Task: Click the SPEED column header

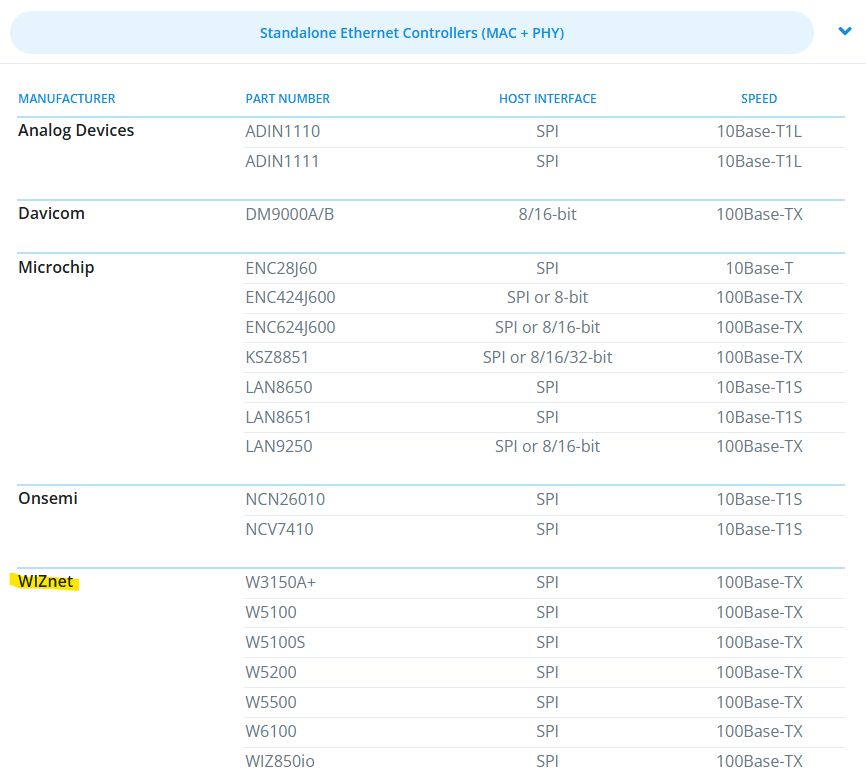Action: [759, 99]
